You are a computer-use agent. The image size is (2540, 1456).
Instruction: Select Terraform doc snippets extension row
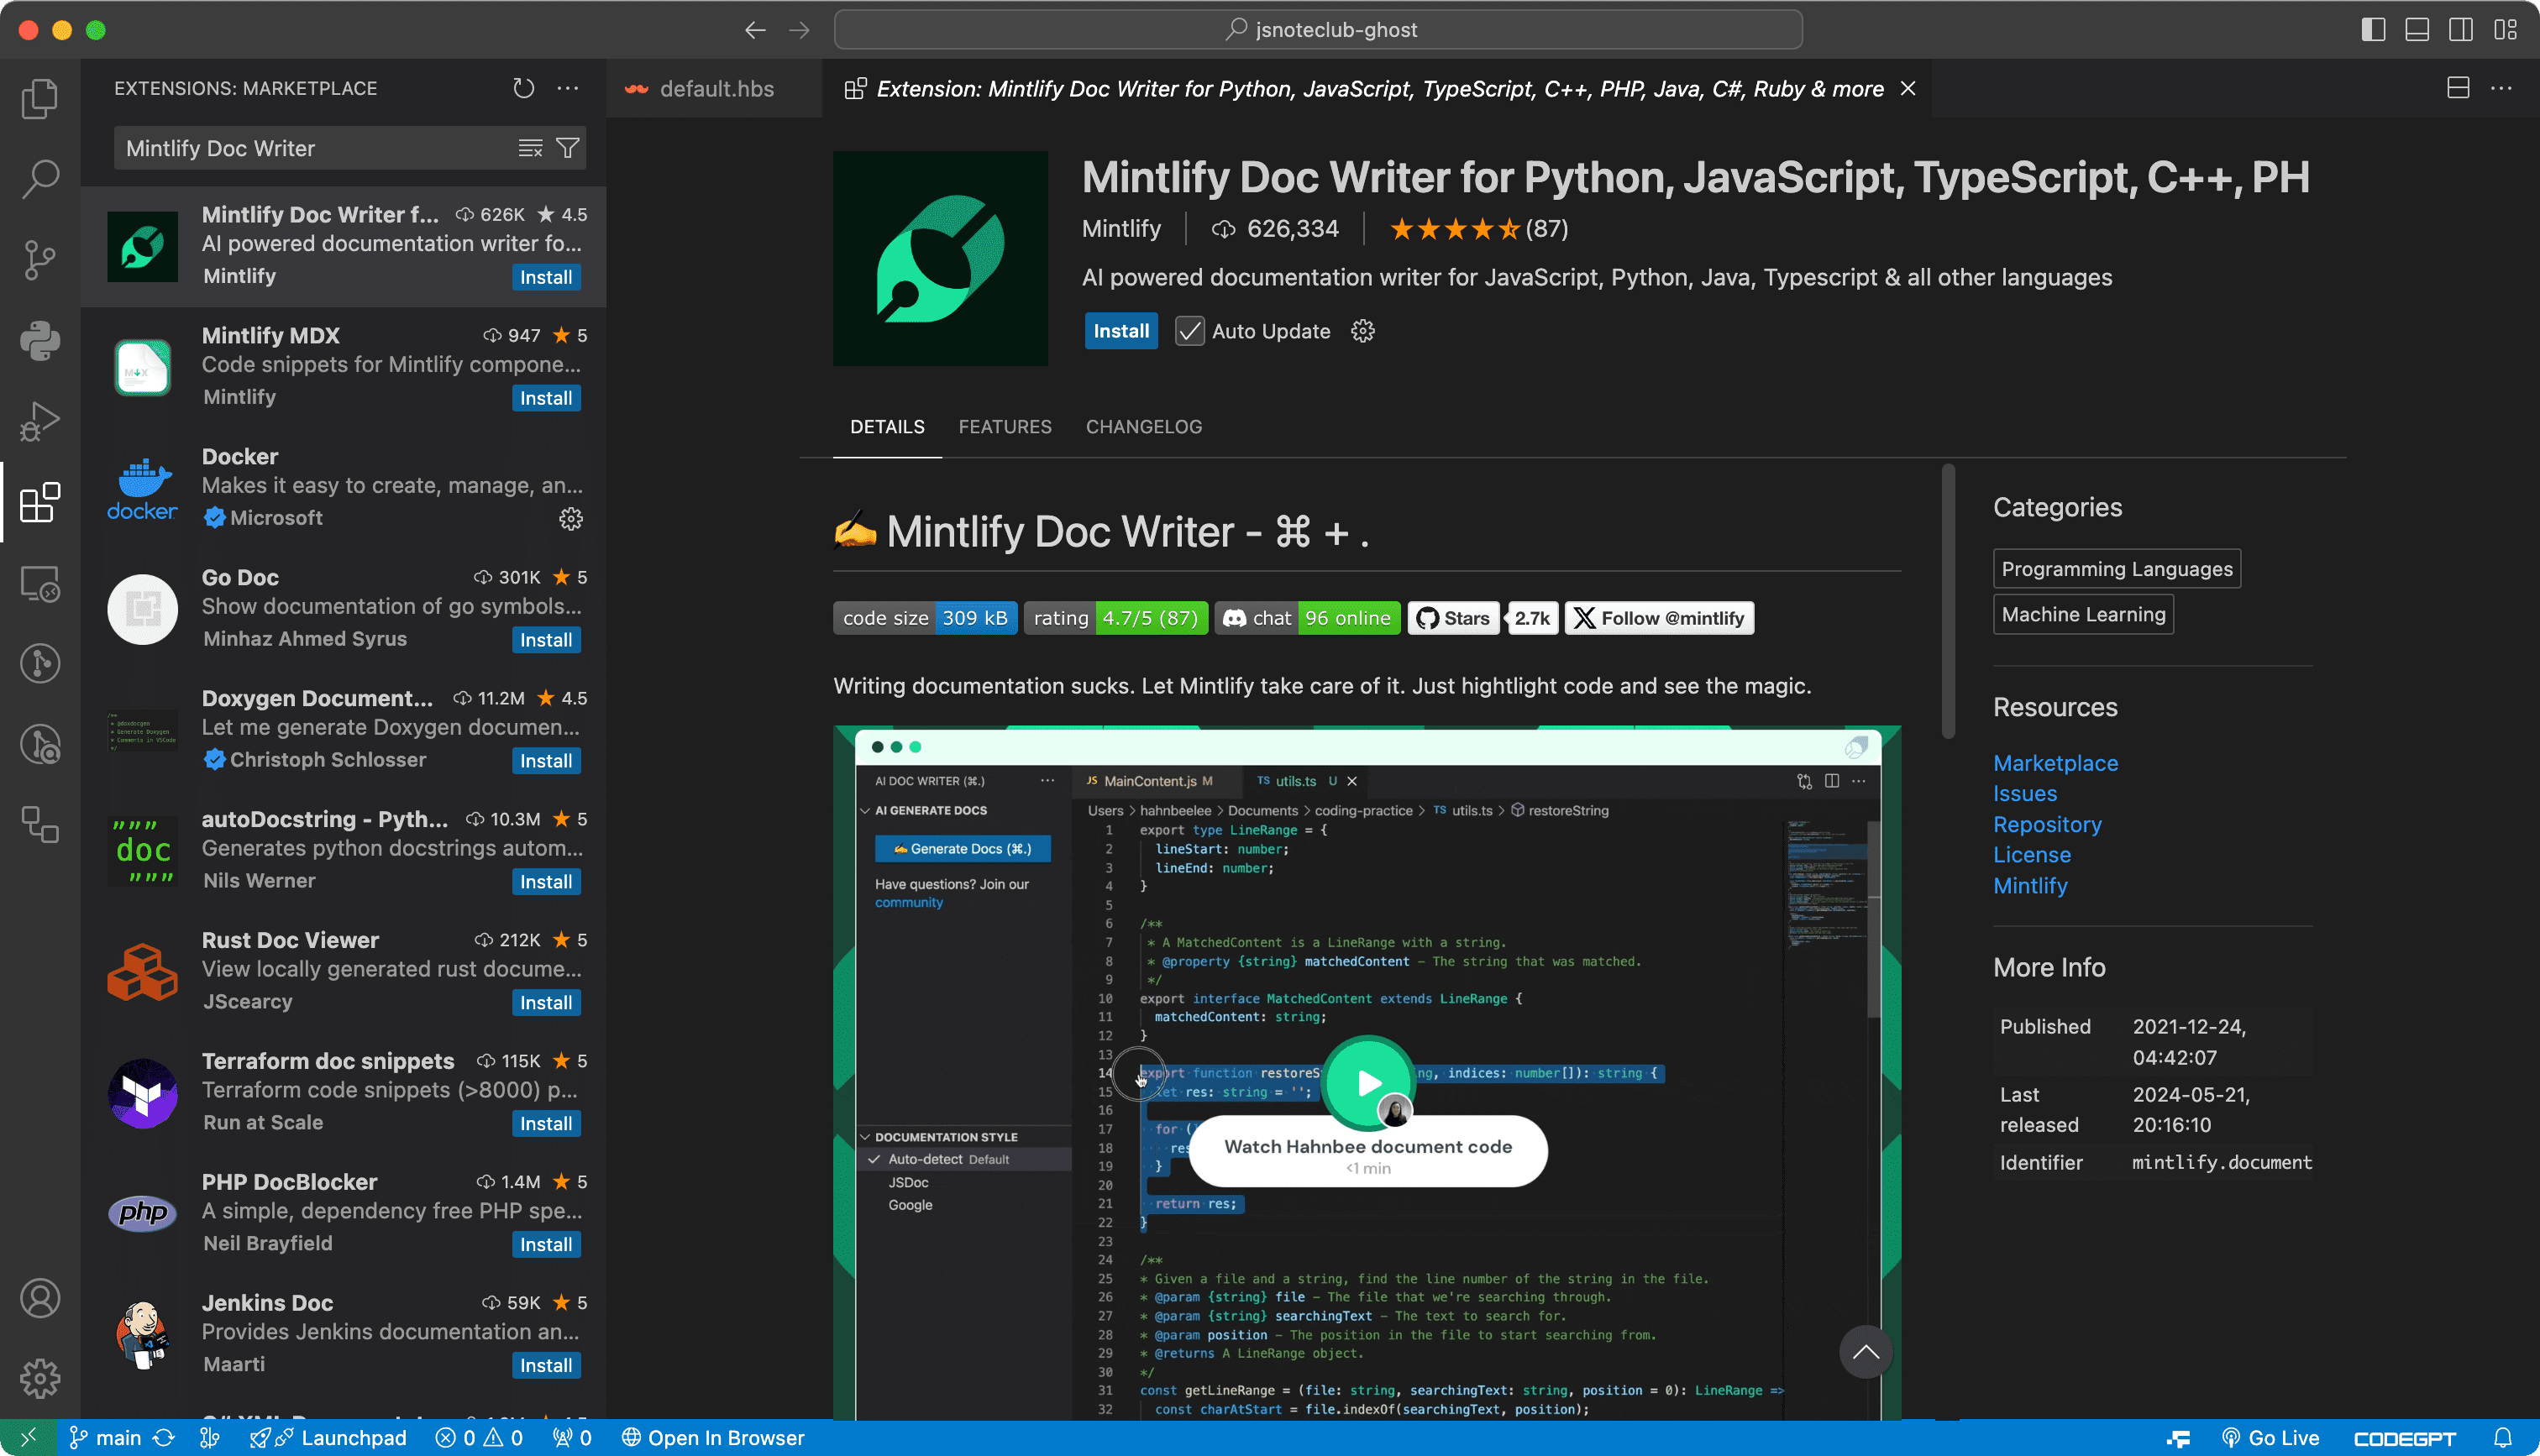[x=343, y=1092]
